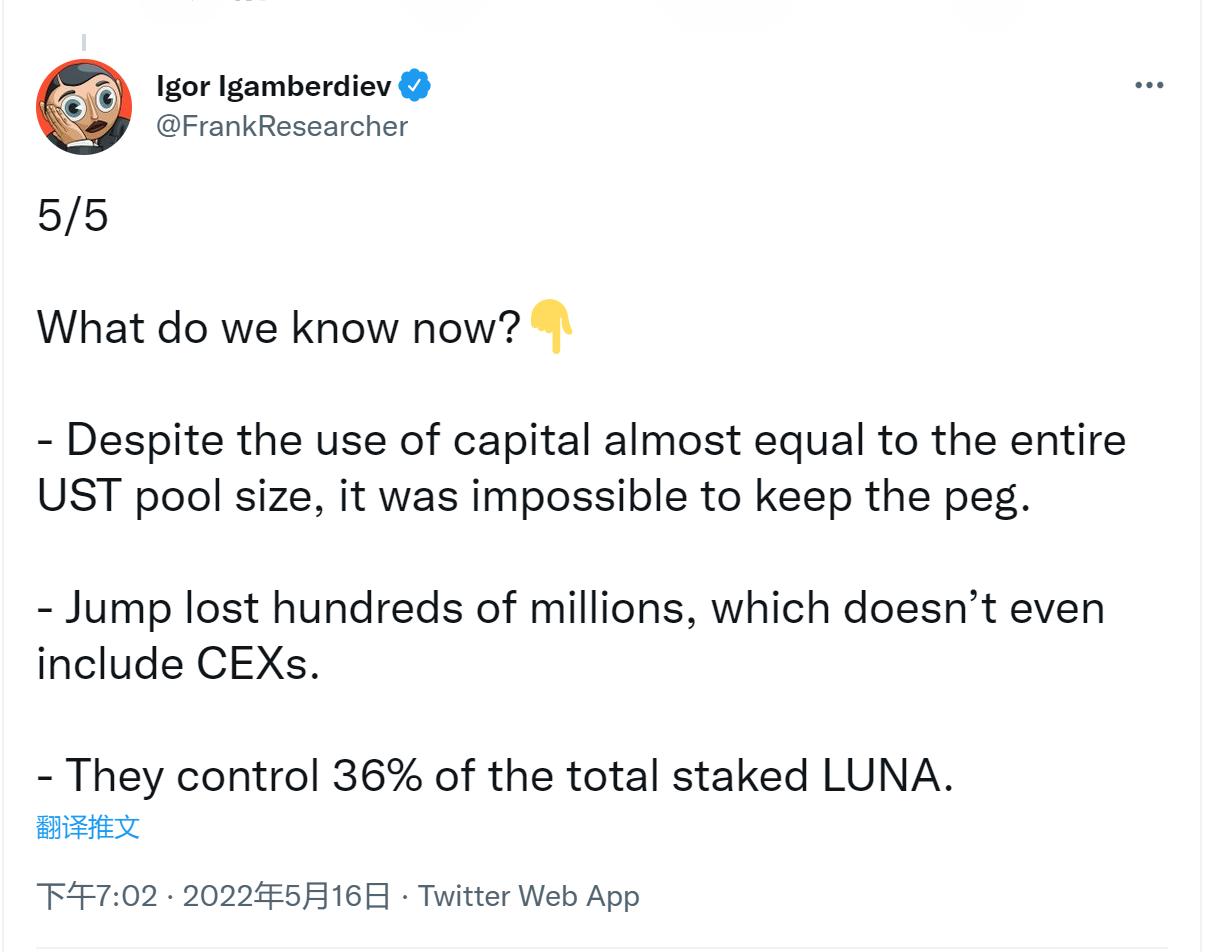Click the blue verified badge

coord(415,87)
